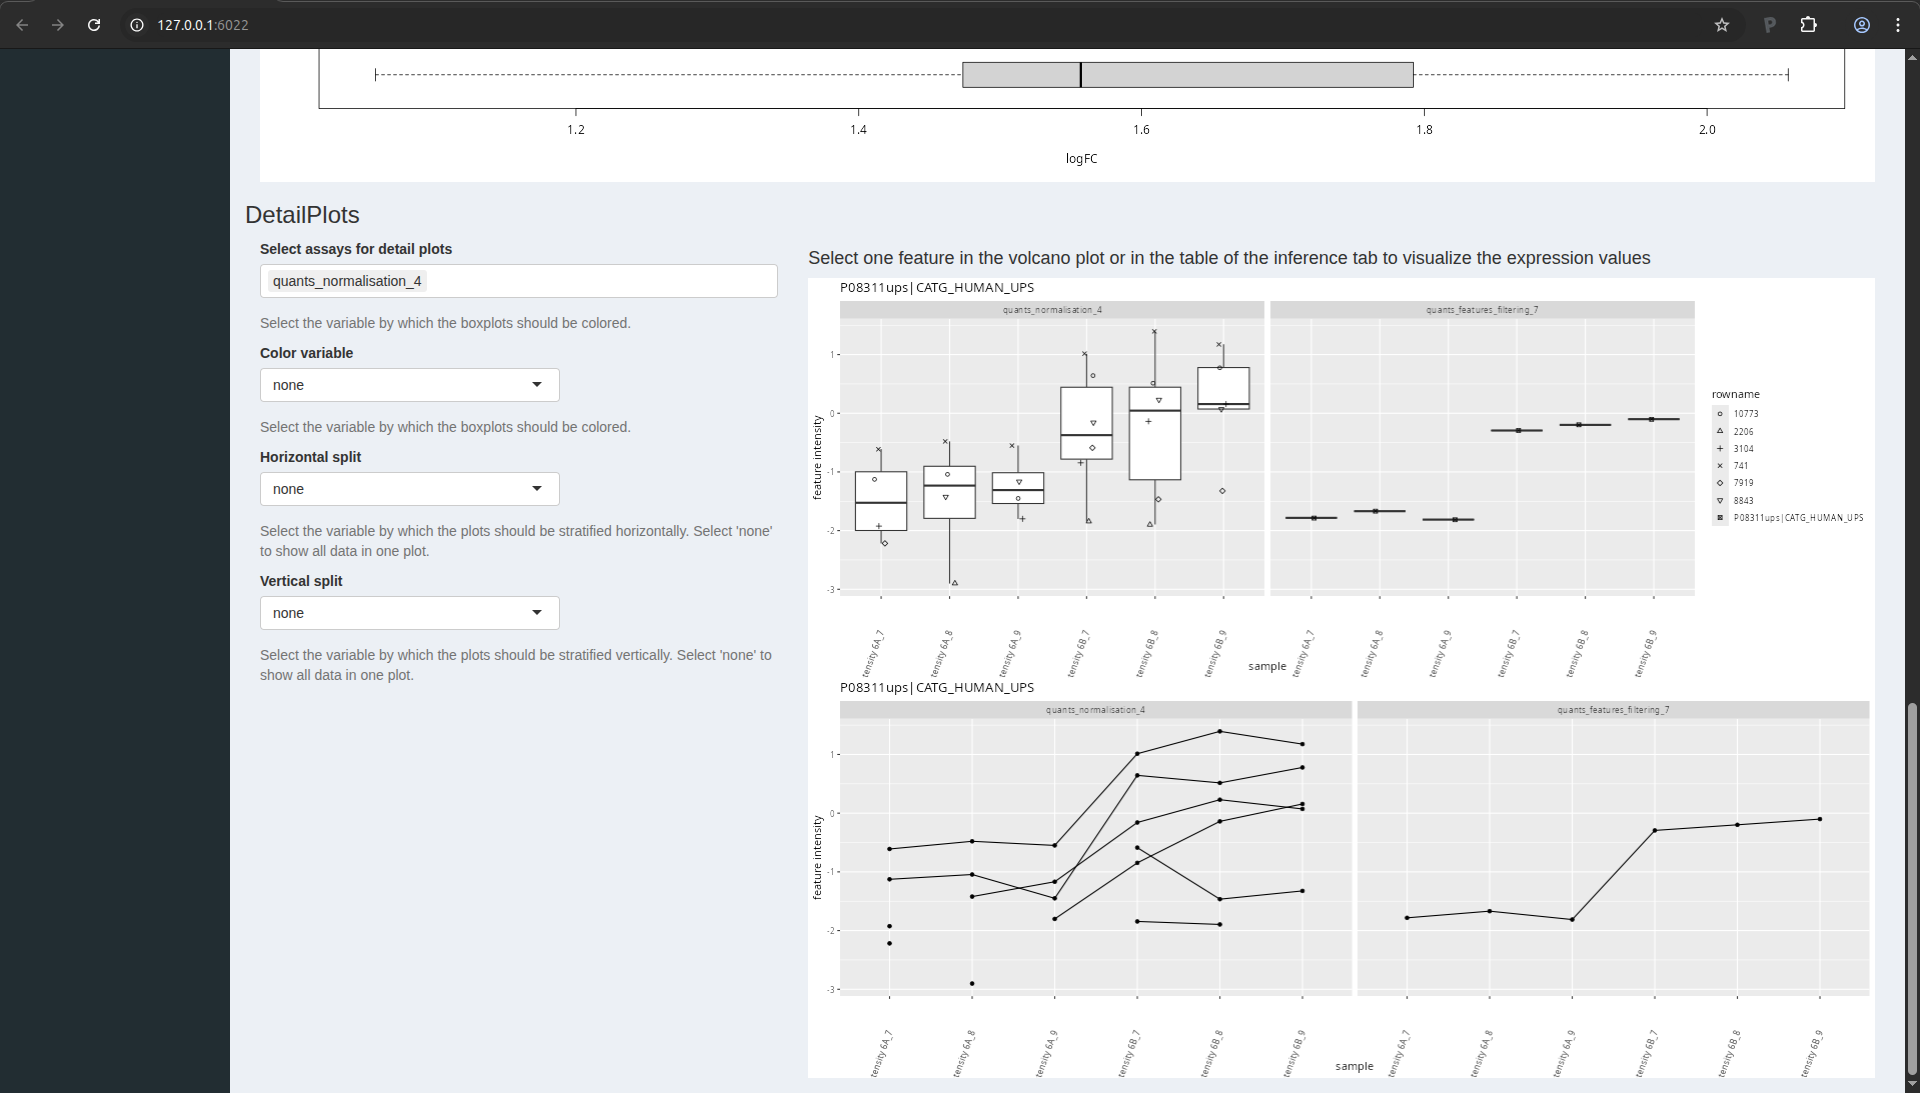This screenshot has height=1093, width=1920.
Task: Click legend entry 741
Action: [x=1732, y=466]
